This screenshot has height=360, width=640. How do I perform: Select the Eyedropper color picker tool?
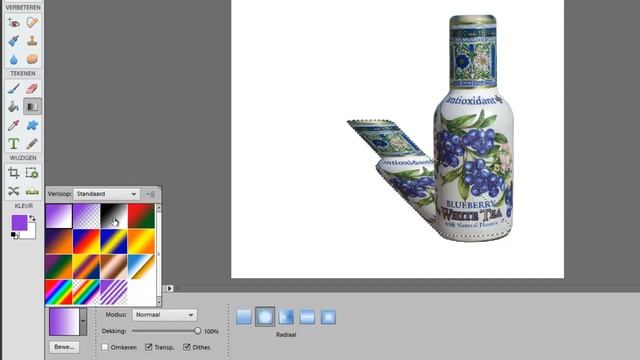point(13,125)
